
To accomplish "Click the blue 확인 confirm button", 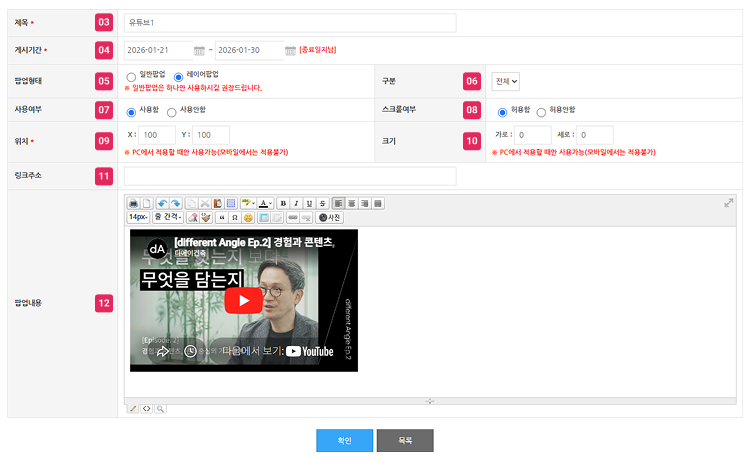I will point(344,440).
